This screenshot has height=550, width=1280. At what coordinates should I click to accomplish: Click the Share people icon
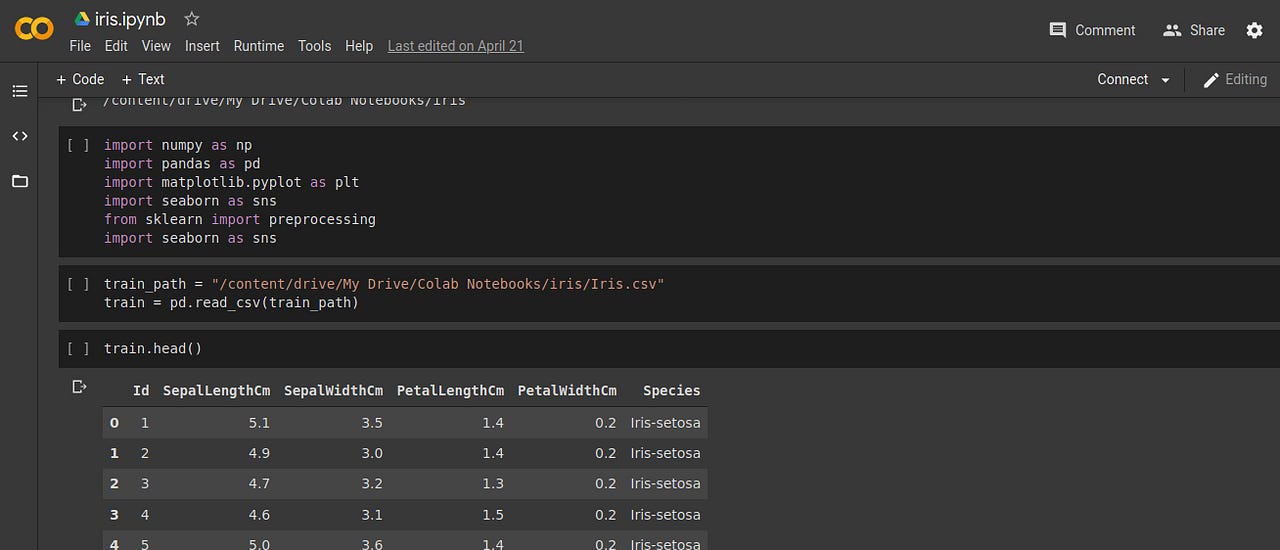(x=1172, y=30)
